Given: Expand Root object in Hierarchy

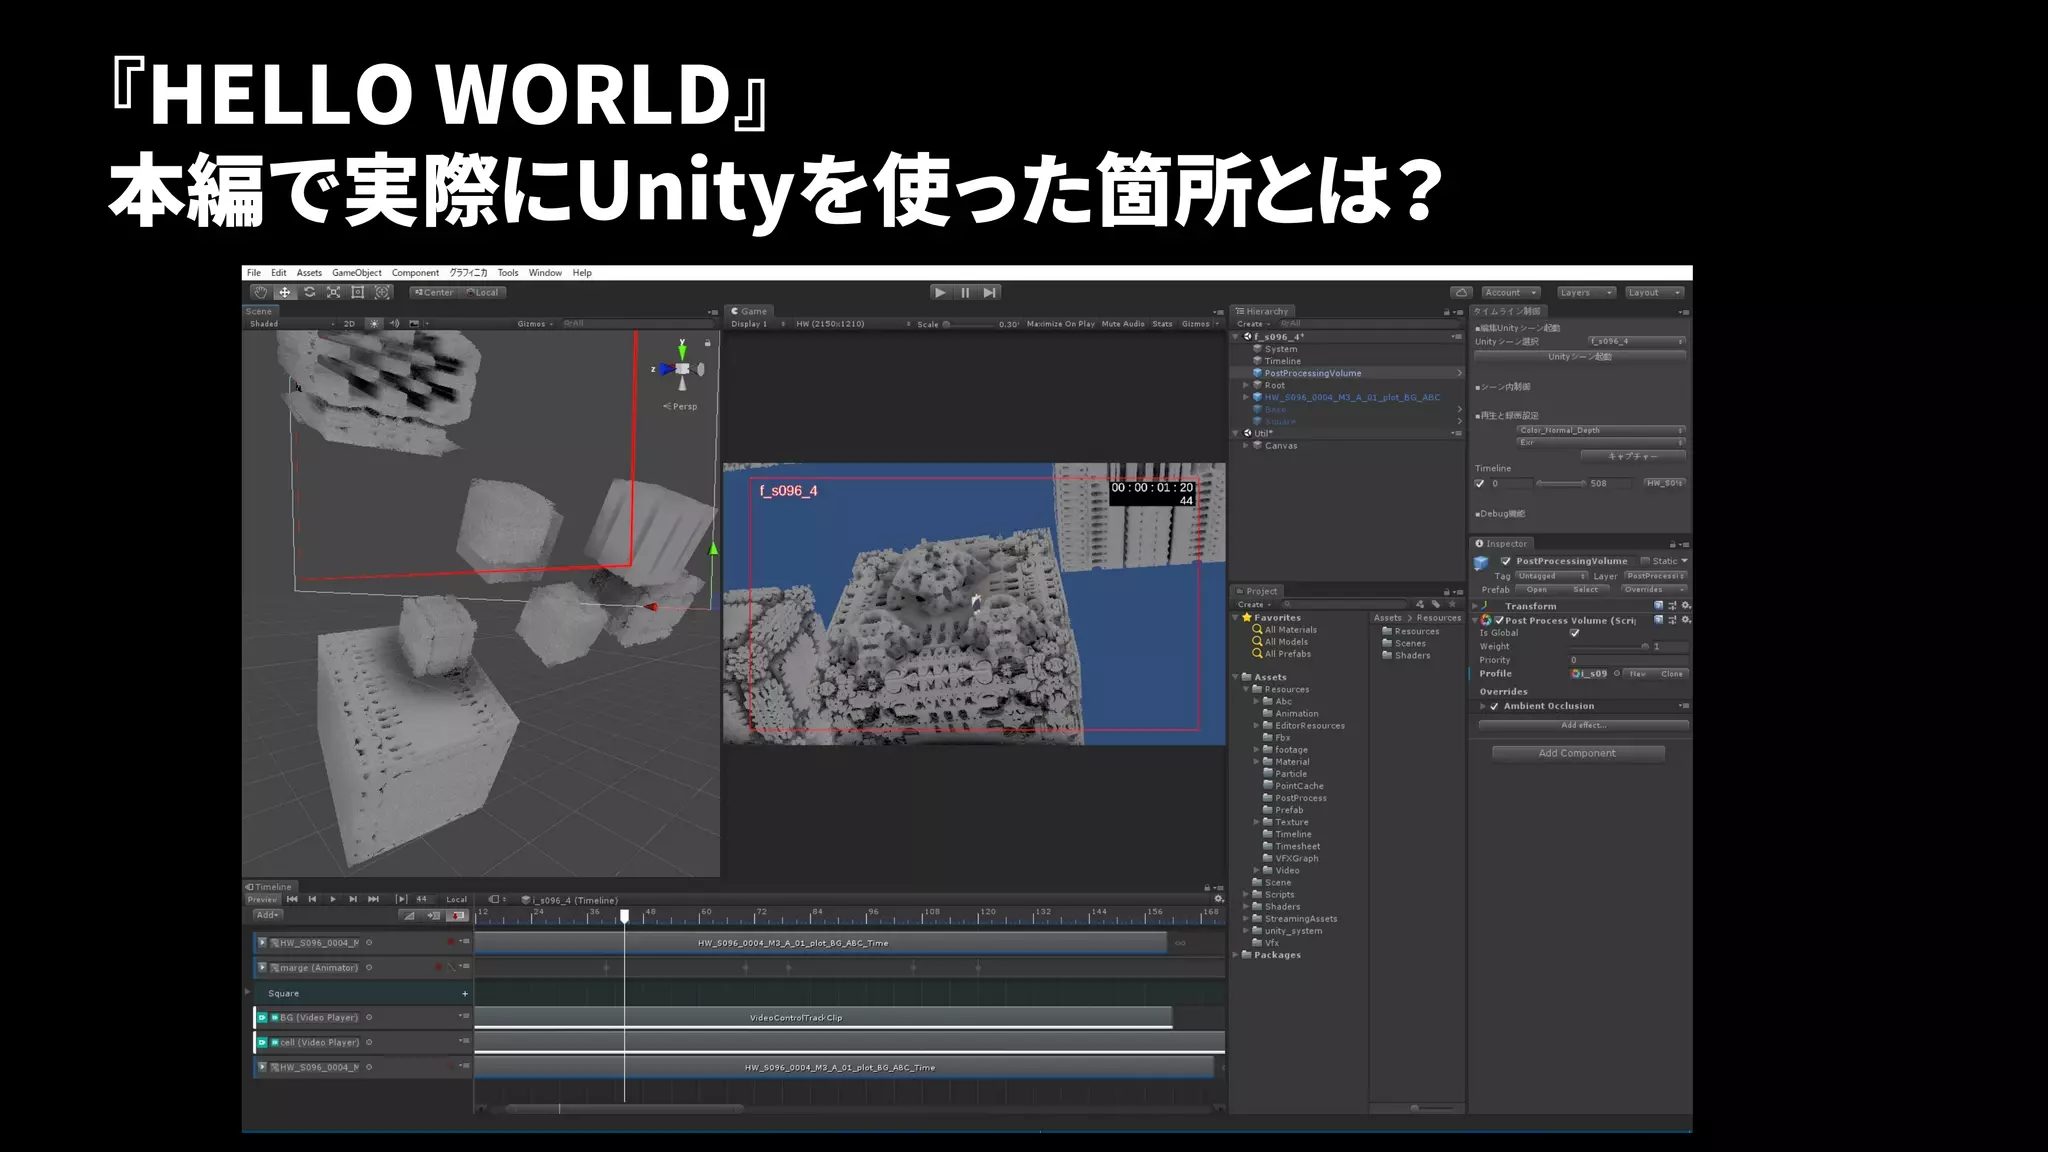Looking at the screenshot, I should (1246, 385).
